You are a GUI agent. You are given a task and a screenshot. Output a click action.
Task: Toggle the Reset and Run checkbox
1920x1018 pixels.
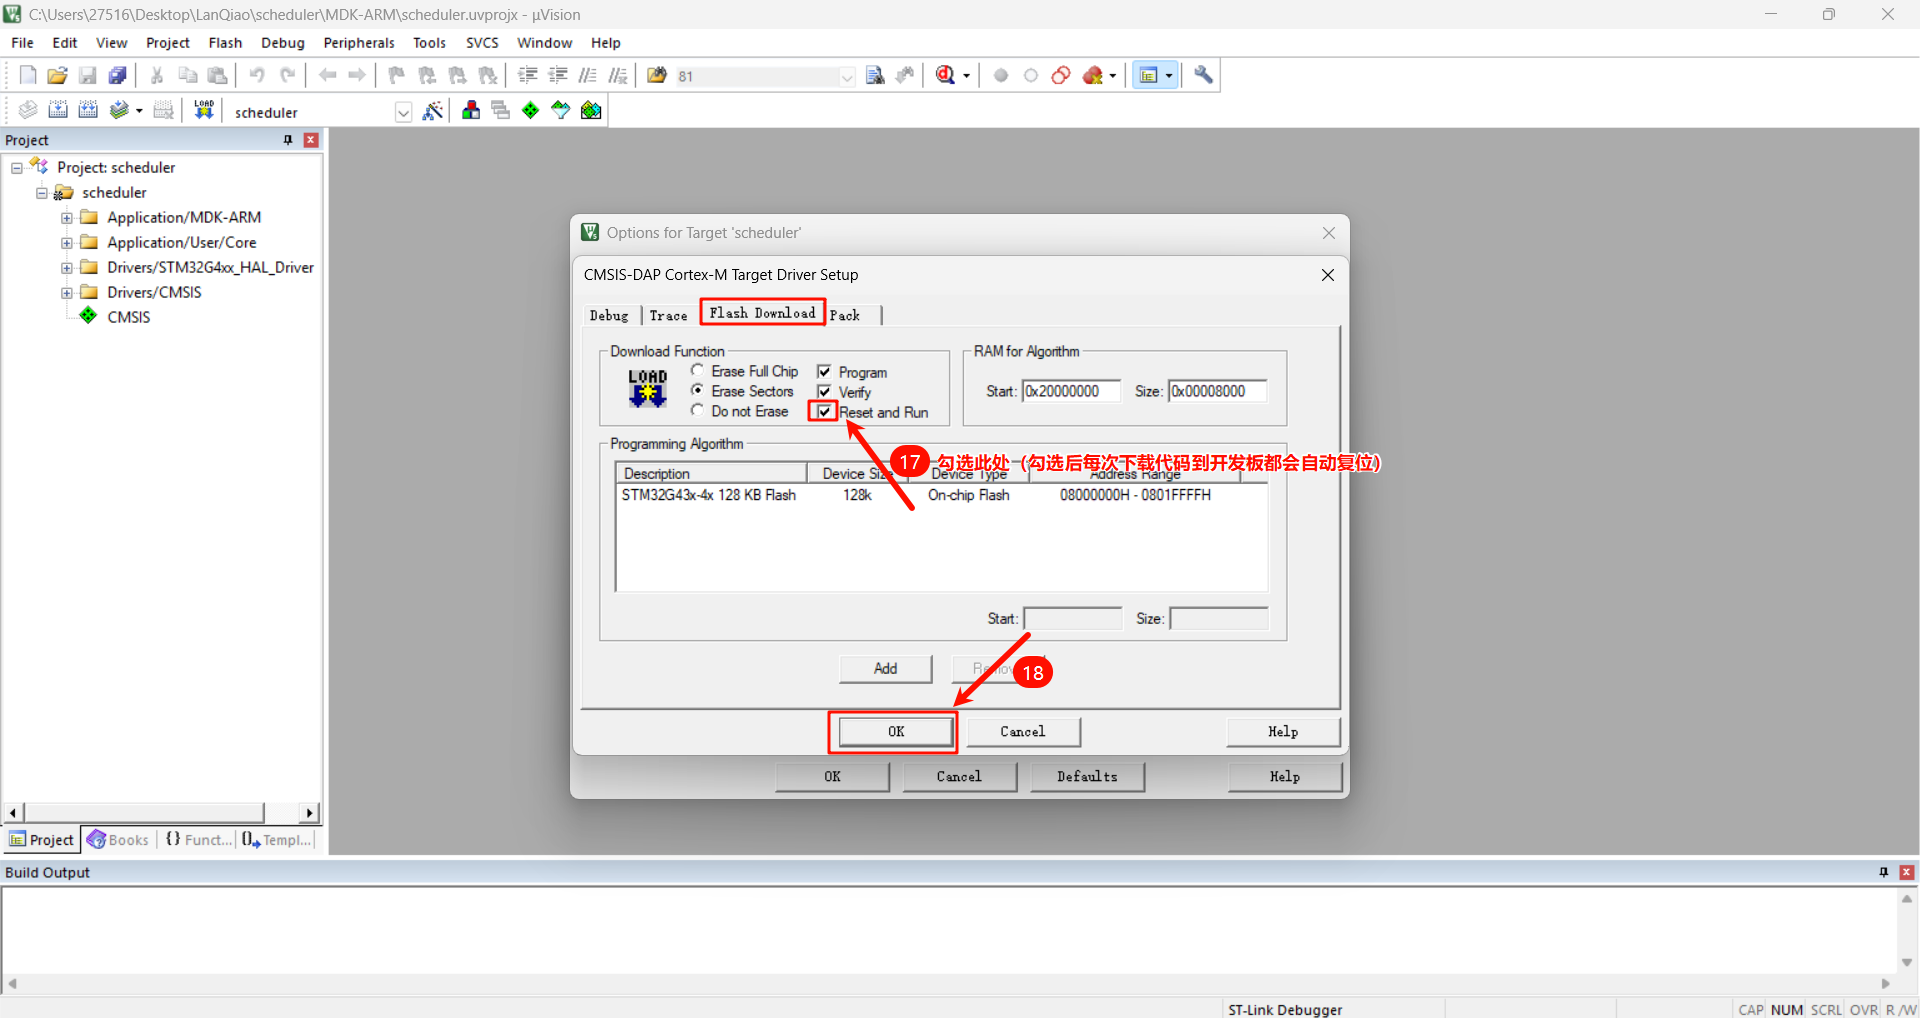(824, 412)
